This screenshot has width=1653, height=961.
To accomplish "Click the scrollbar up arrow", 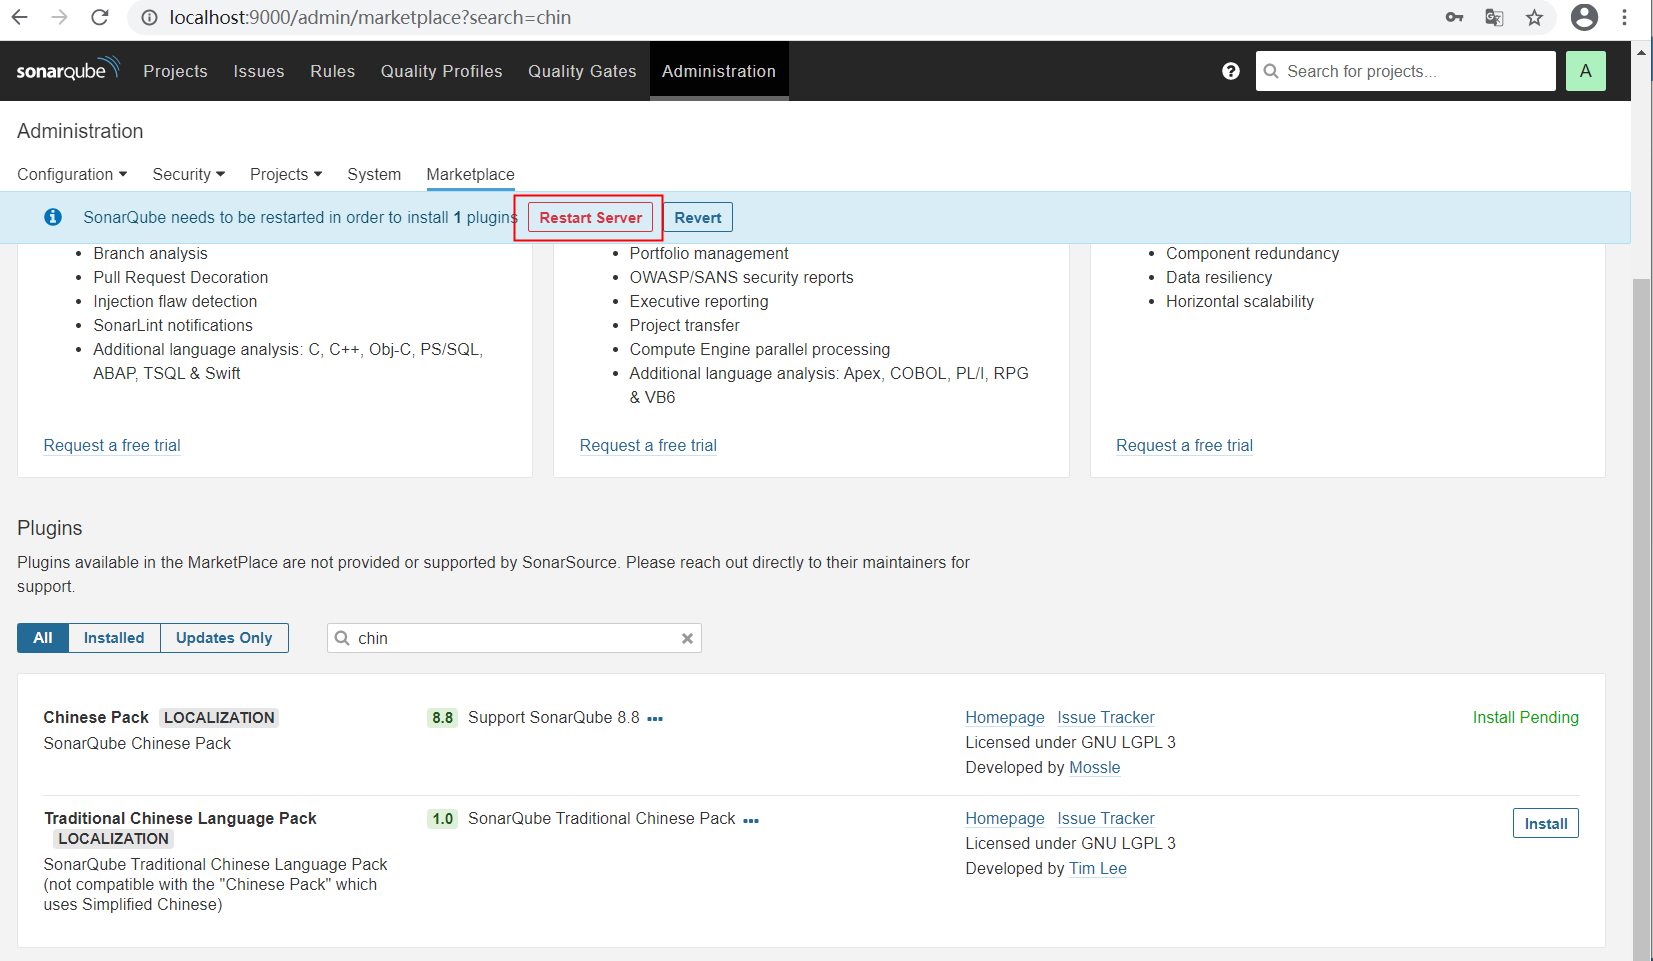I will pyautogui.click(x=1641, y=51).
